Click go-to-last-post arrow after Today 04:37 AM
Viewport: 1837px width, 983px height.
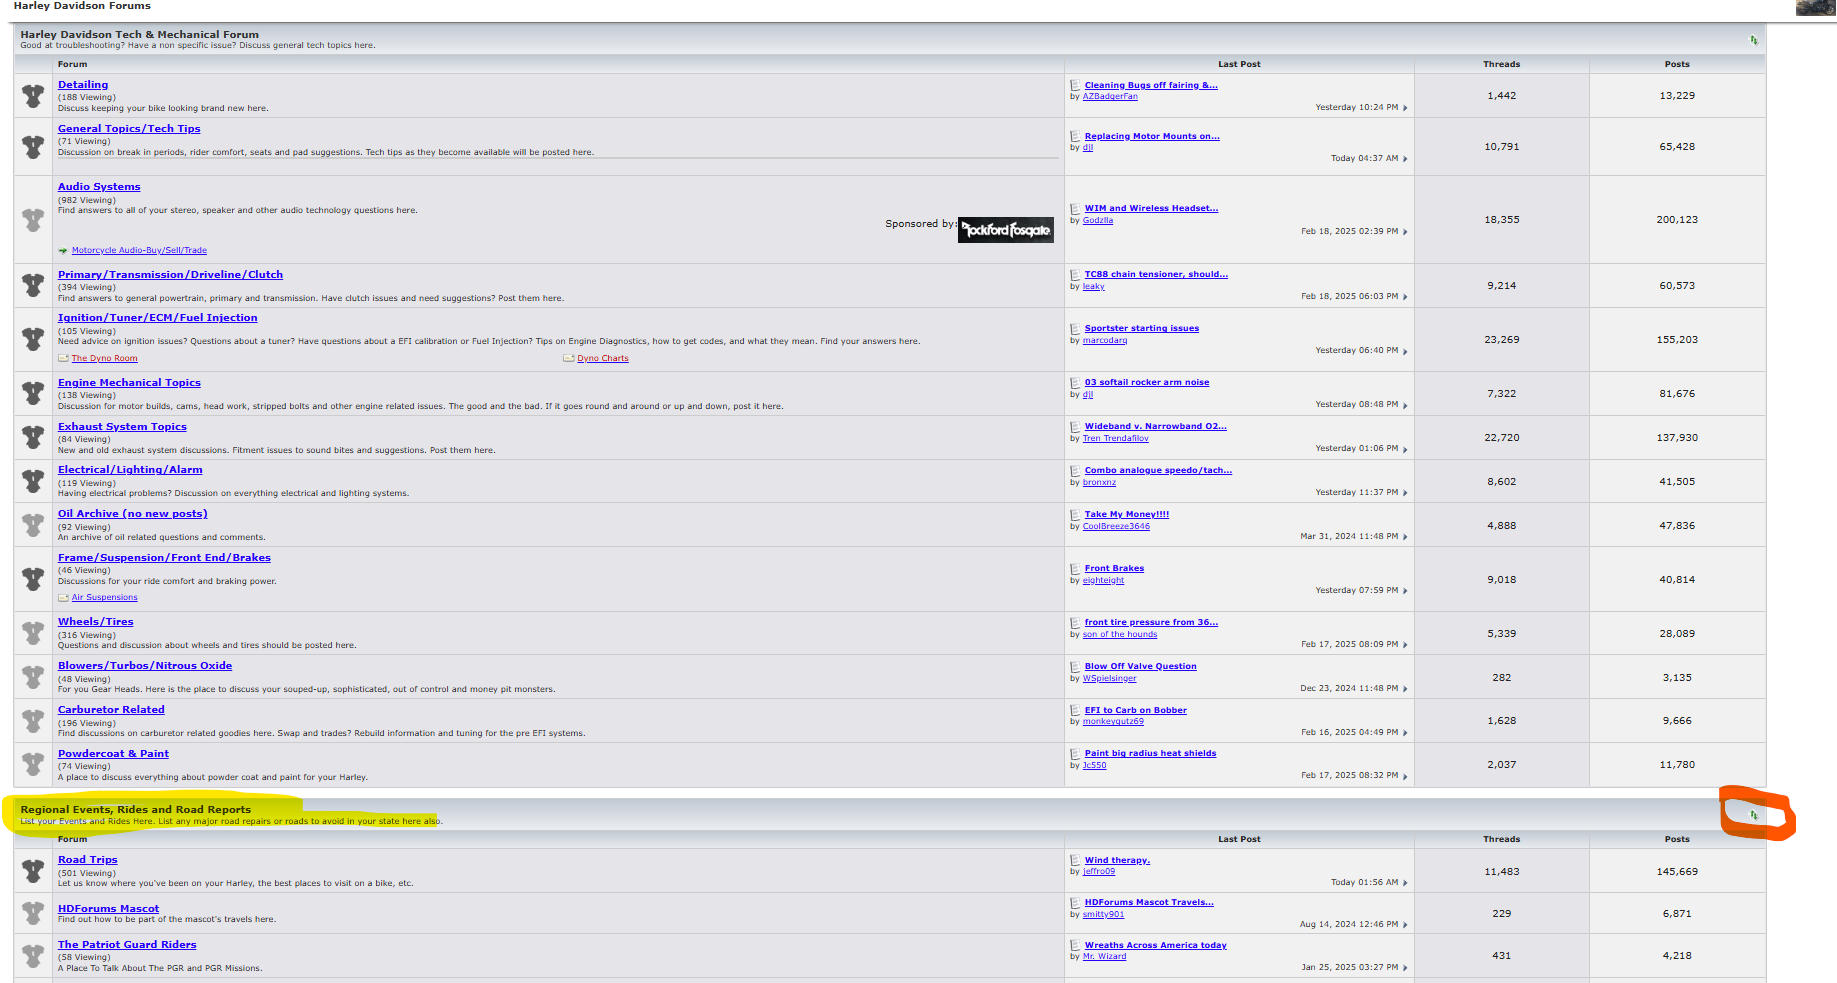[1405, 159]
